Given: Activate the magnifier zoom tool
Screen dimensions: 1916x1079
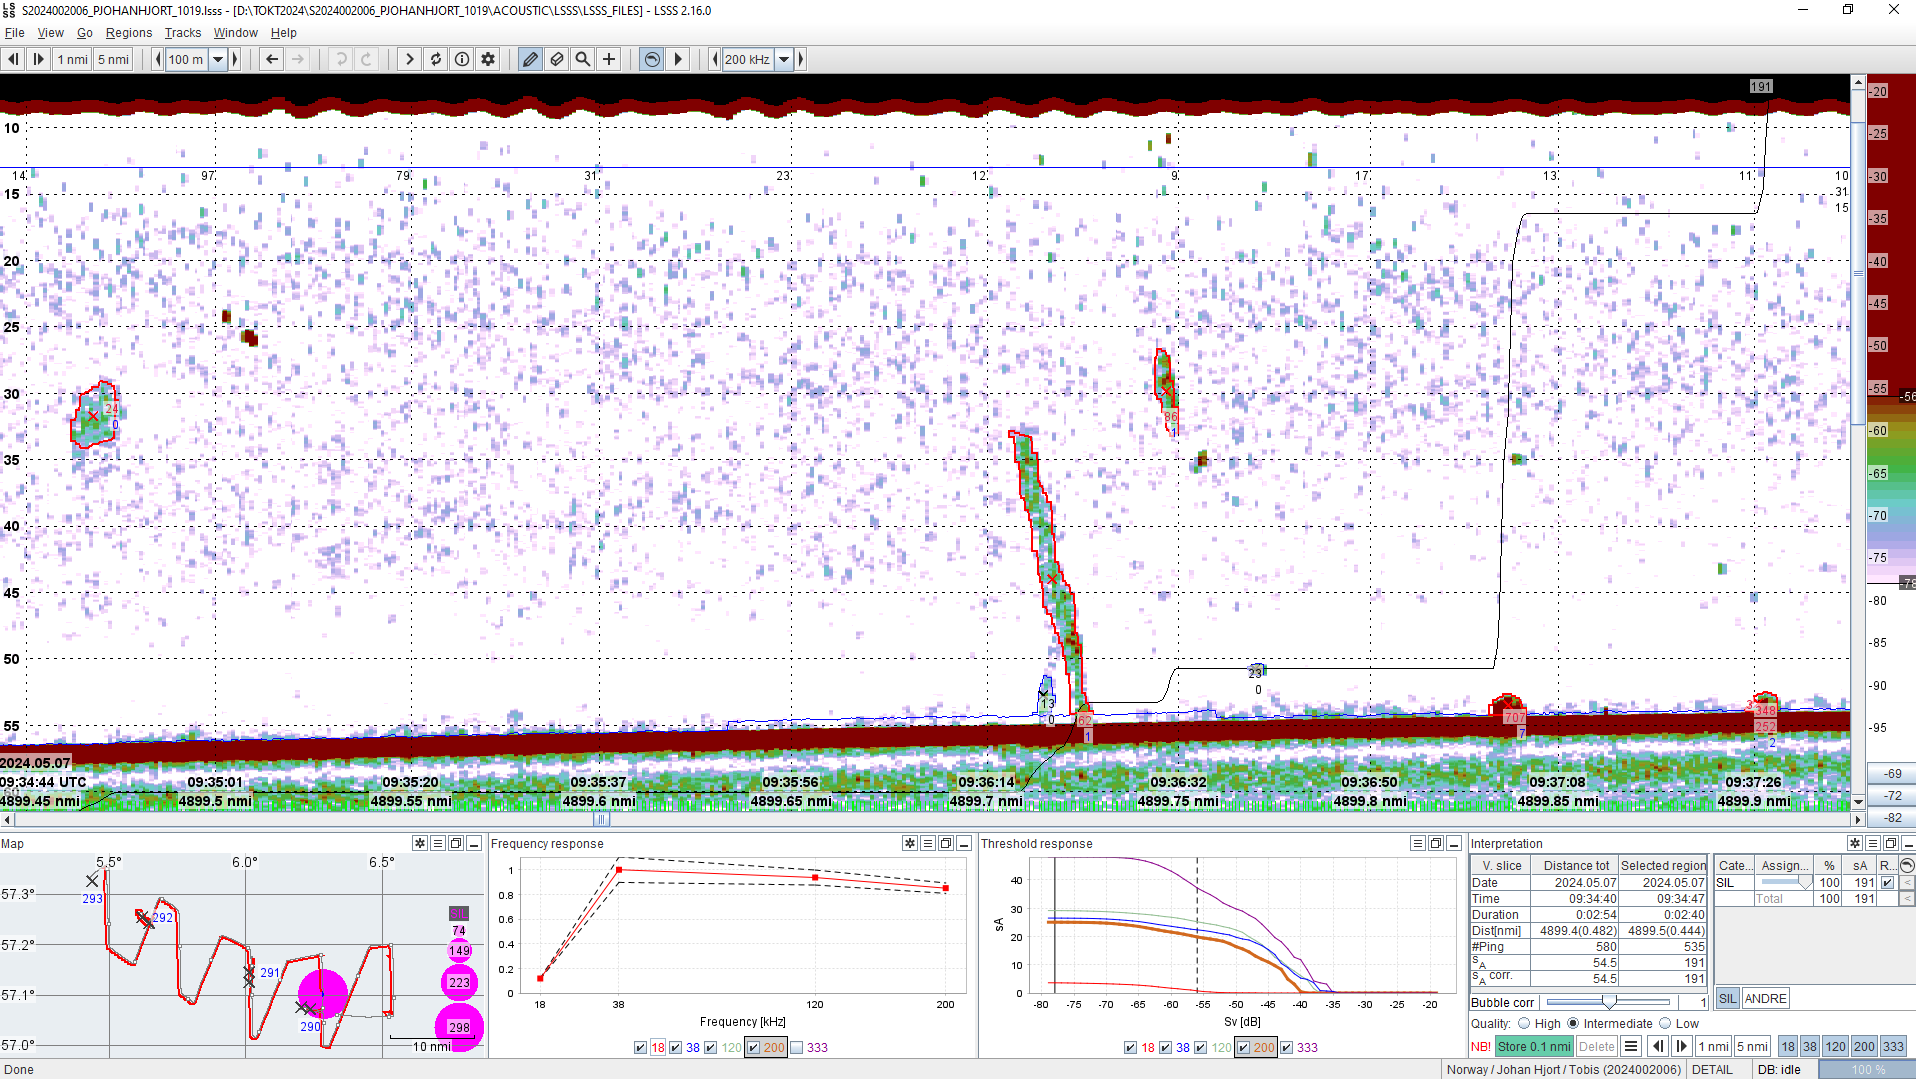Looking at the screenshot, I should click(x=583, y=59).
